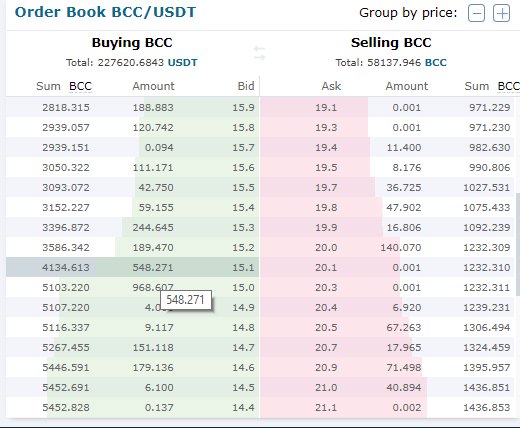
Task: Click buy amount 151.118
Action: [x=153, y=347]
